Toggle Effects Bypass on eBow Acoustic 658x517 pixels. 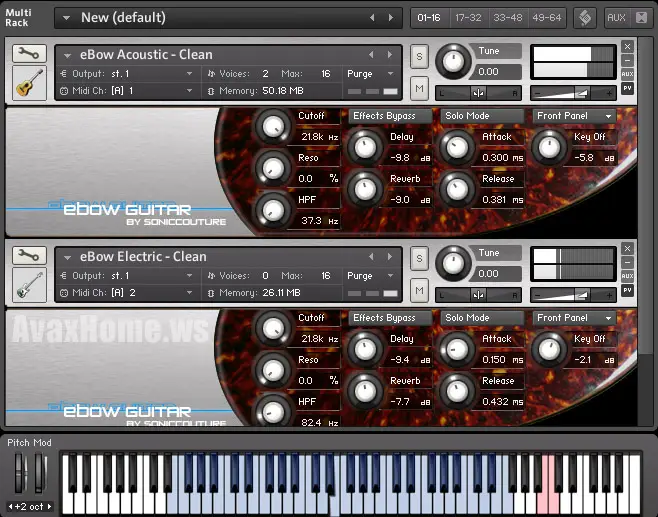(390, 116)
